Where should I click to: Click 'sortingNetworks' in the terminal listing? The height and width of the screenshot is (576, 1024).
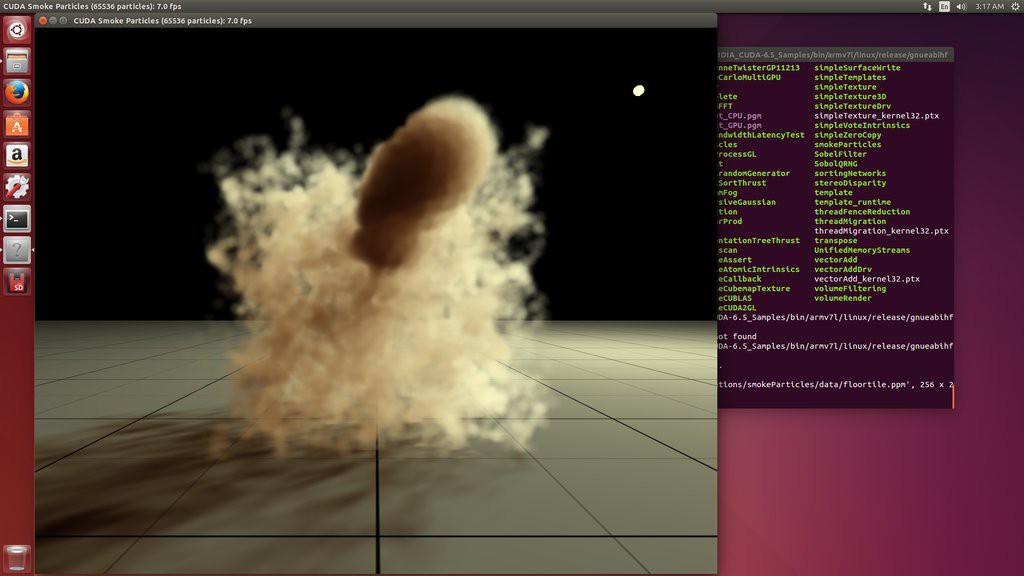pos(850,174)
